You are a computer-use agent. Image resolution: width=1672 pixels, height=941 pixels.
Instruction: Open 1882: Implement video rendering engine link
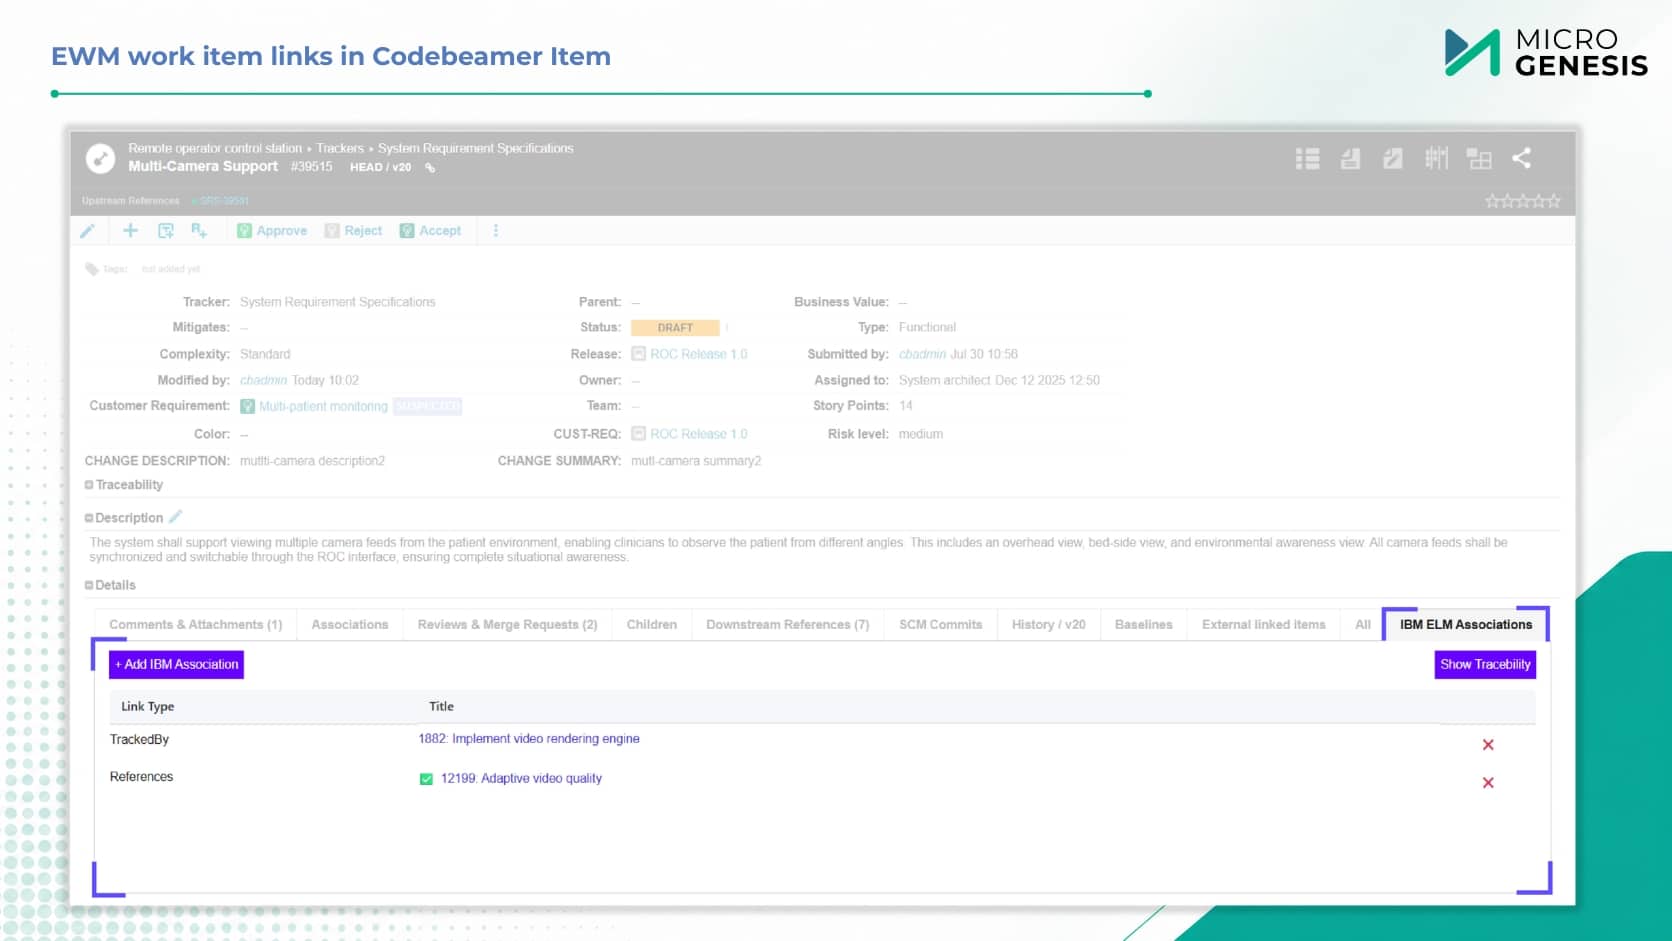(529, 739)
